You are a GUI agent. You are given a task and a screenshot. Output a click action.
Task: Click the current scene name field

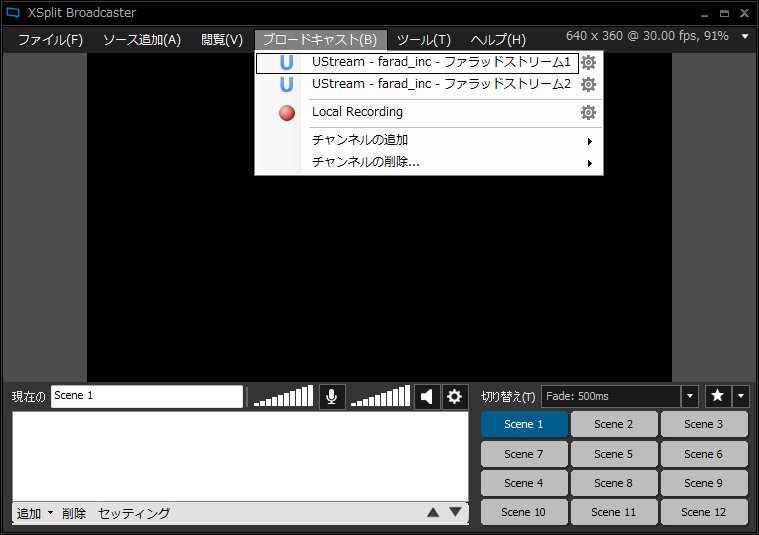click(147, 396)
